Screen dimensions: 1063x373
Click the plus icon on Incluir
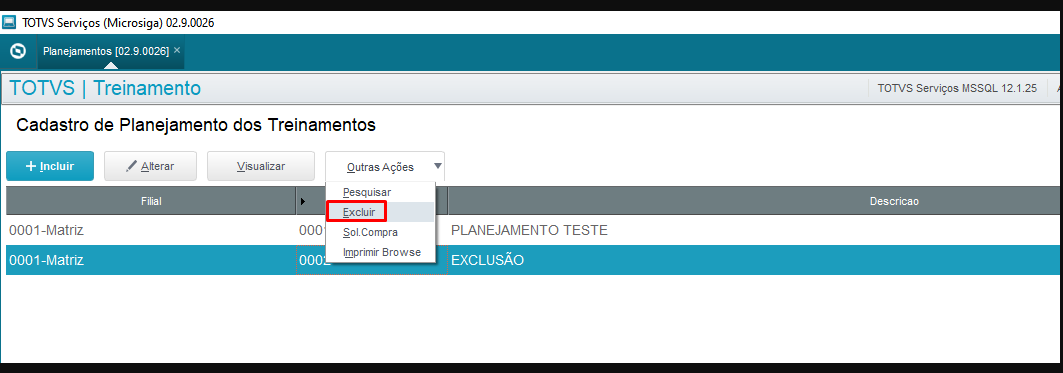[x=31, y=166]
